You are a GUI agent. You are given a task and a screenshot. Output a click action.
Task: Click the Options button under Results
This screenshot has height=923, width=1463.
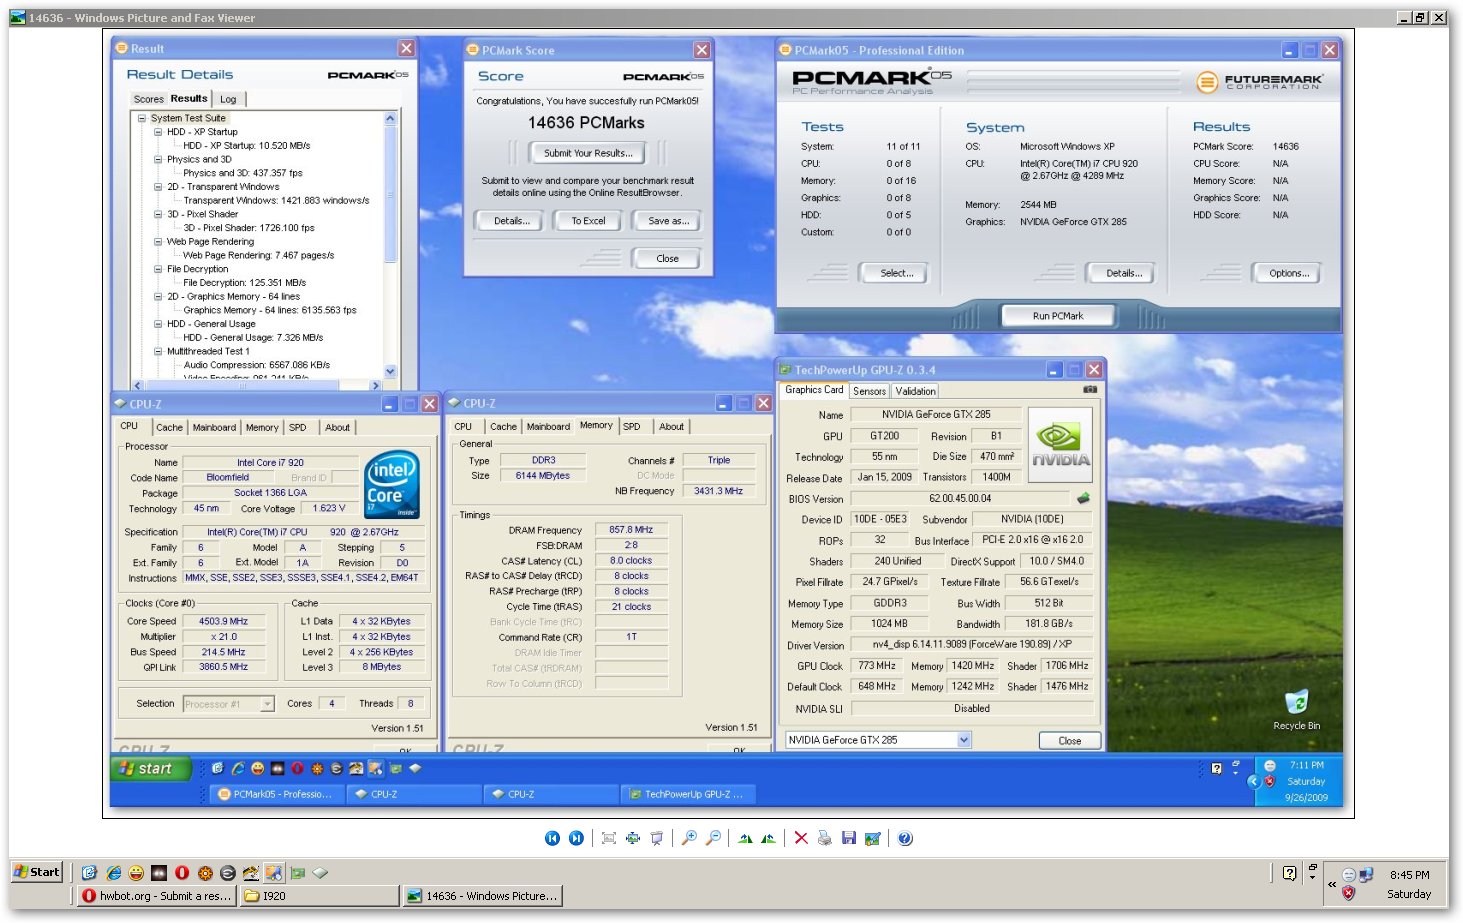click(x=1289, y=273)
